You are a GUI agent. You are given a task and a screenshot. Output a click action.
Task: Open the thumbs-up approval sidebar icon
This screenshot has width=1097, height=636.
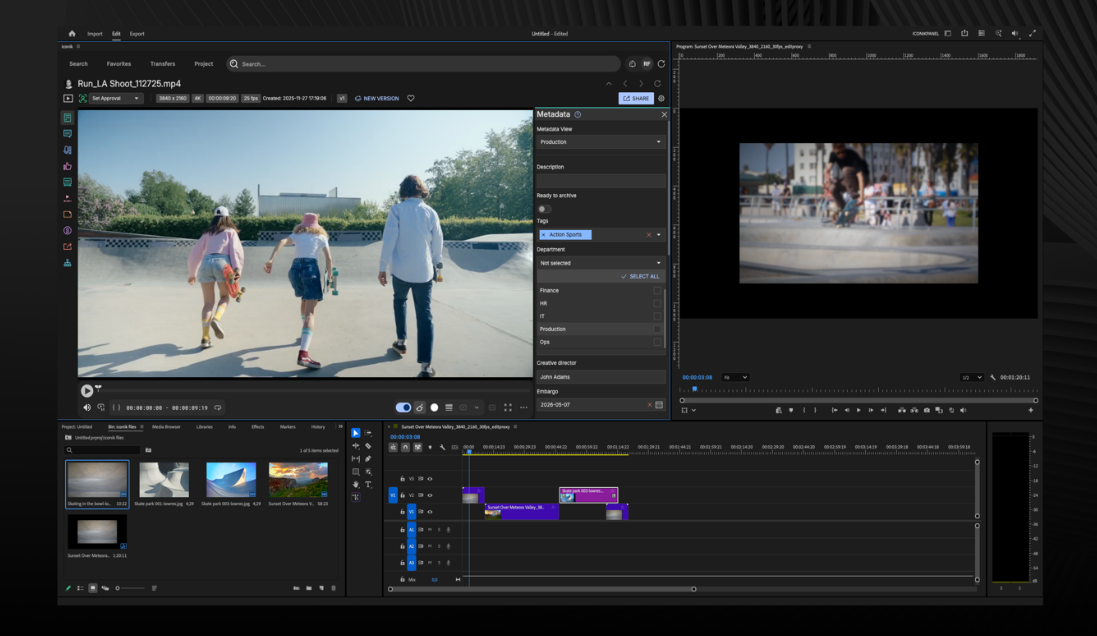pyautogui.click(x=67, y=166)
